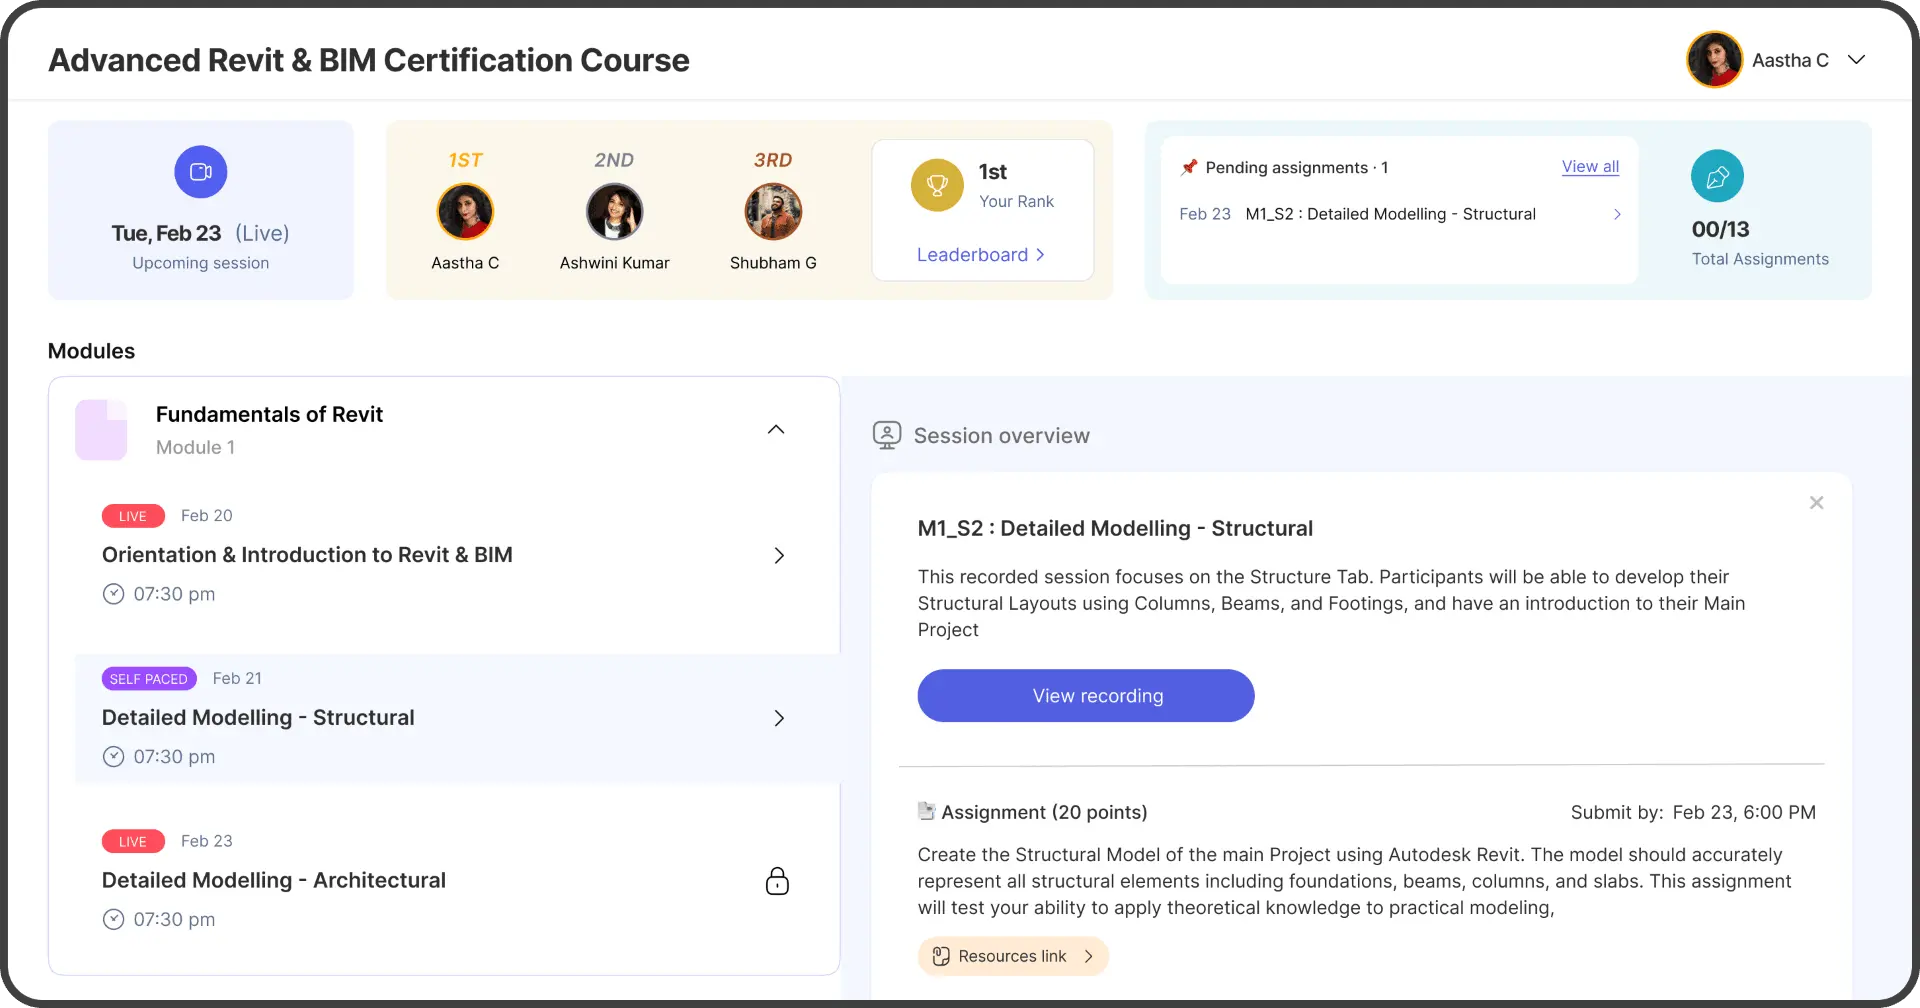This screenshot has width=1920, height=1008.
Task: Click the pen icon above Total Assignments
Action: click(x=1717, y=177)
